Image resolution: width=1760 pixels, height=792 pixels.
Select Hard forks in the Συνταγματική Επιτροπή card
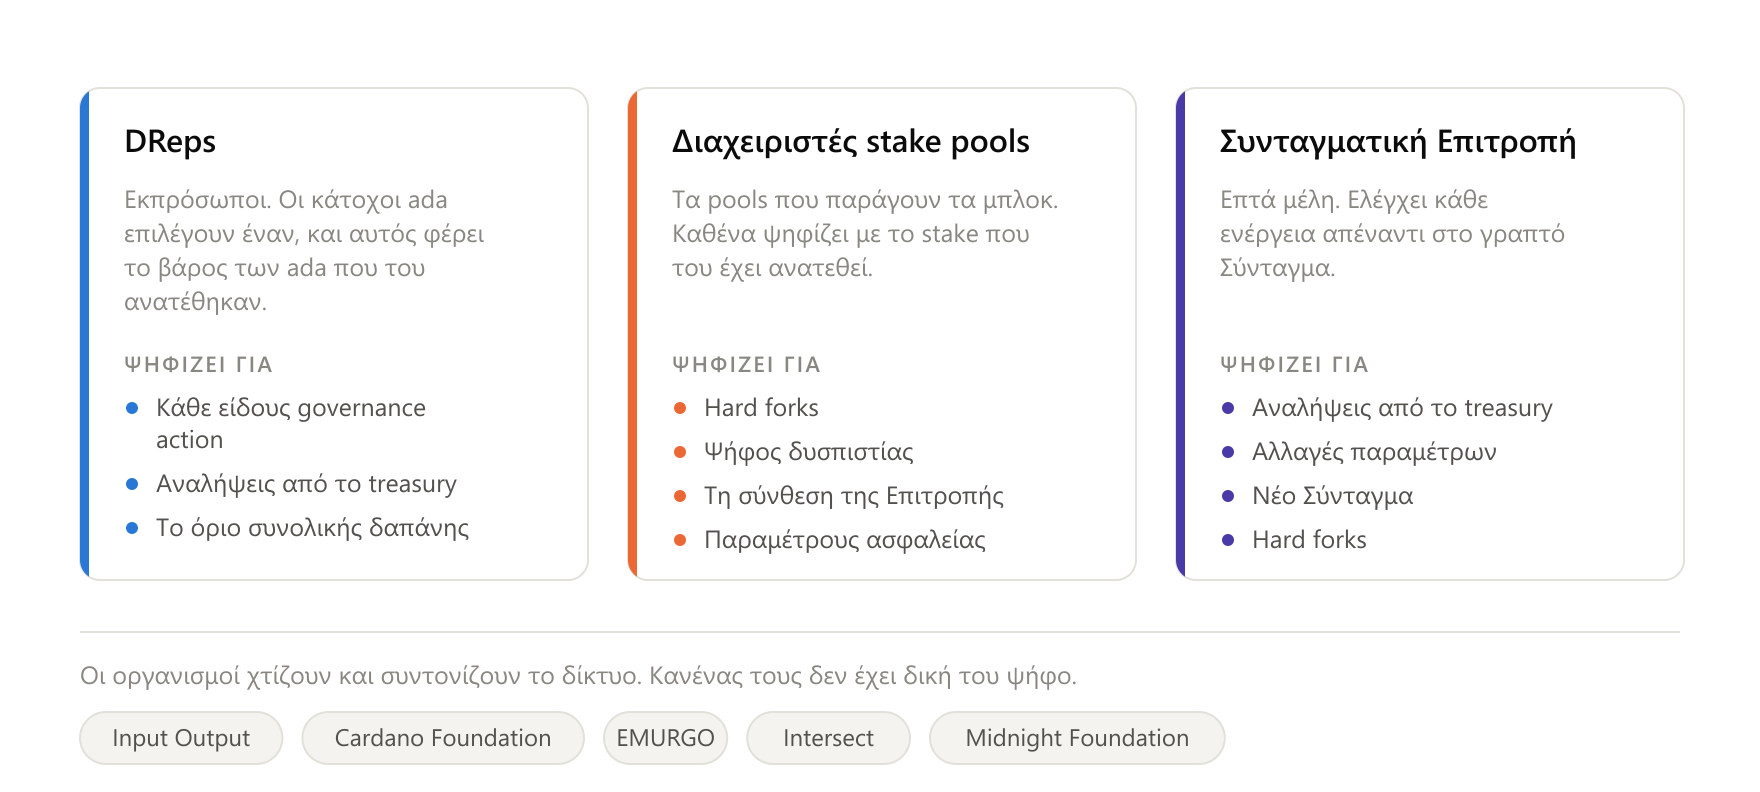pyautogui.click(x=1309, y=540)
